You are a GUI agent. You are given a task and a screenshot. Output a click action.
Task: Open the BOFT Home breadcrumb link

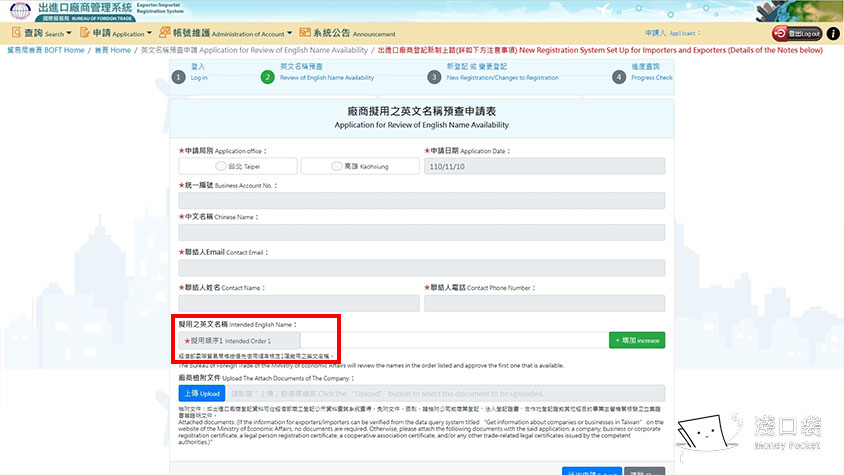[46, 50]
